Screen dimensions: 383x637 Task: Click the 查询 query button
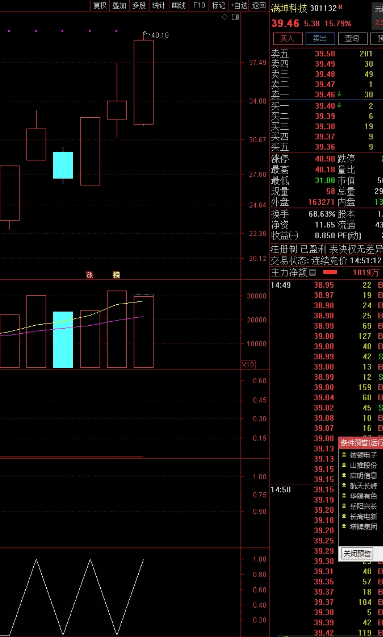(353, 39)
